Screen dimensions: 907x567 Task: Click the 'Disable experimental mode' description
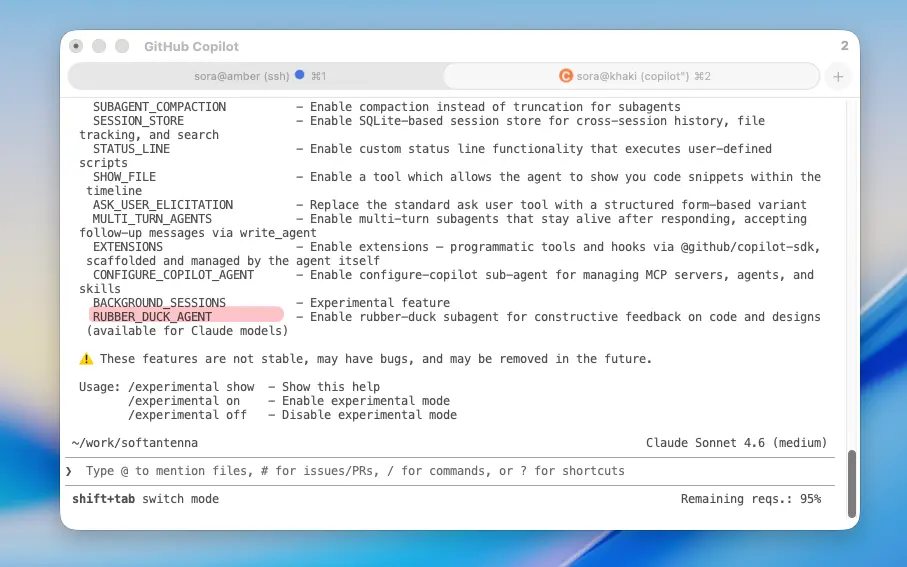[369, 415]
